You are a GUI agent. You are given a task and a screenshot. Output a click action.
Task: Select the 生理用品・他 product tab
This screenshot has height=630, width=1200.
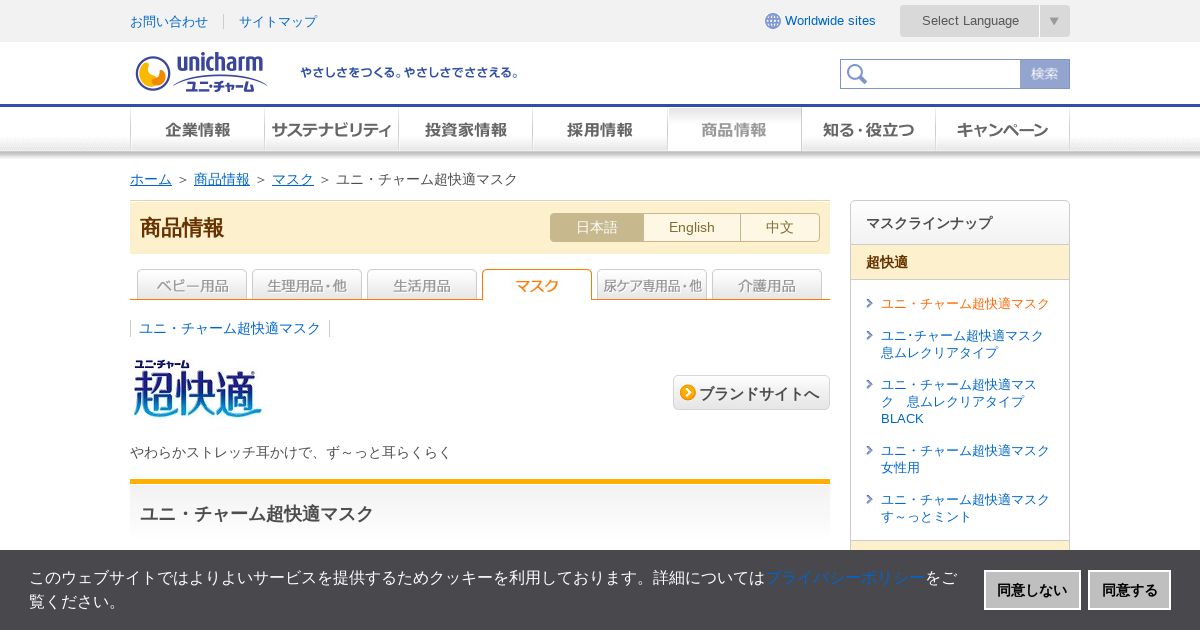[307, 285]
